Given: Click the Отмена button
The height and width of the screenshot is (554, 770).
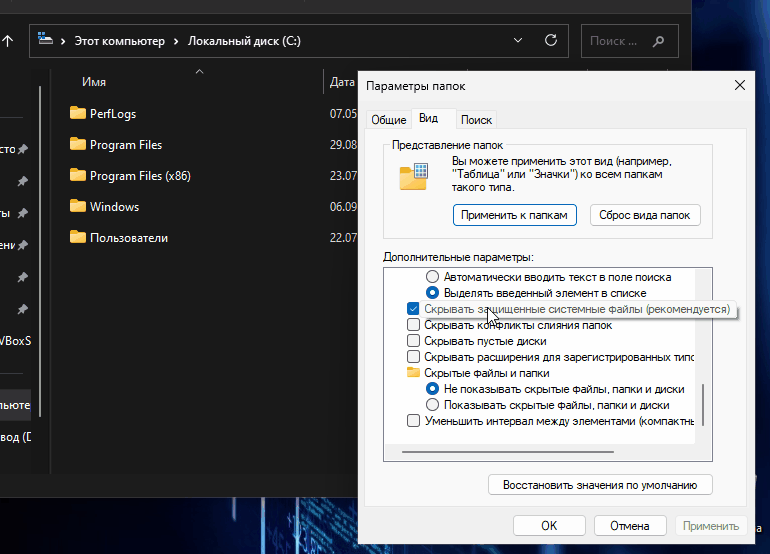Looking at the screenshot, I should point(630,526).
